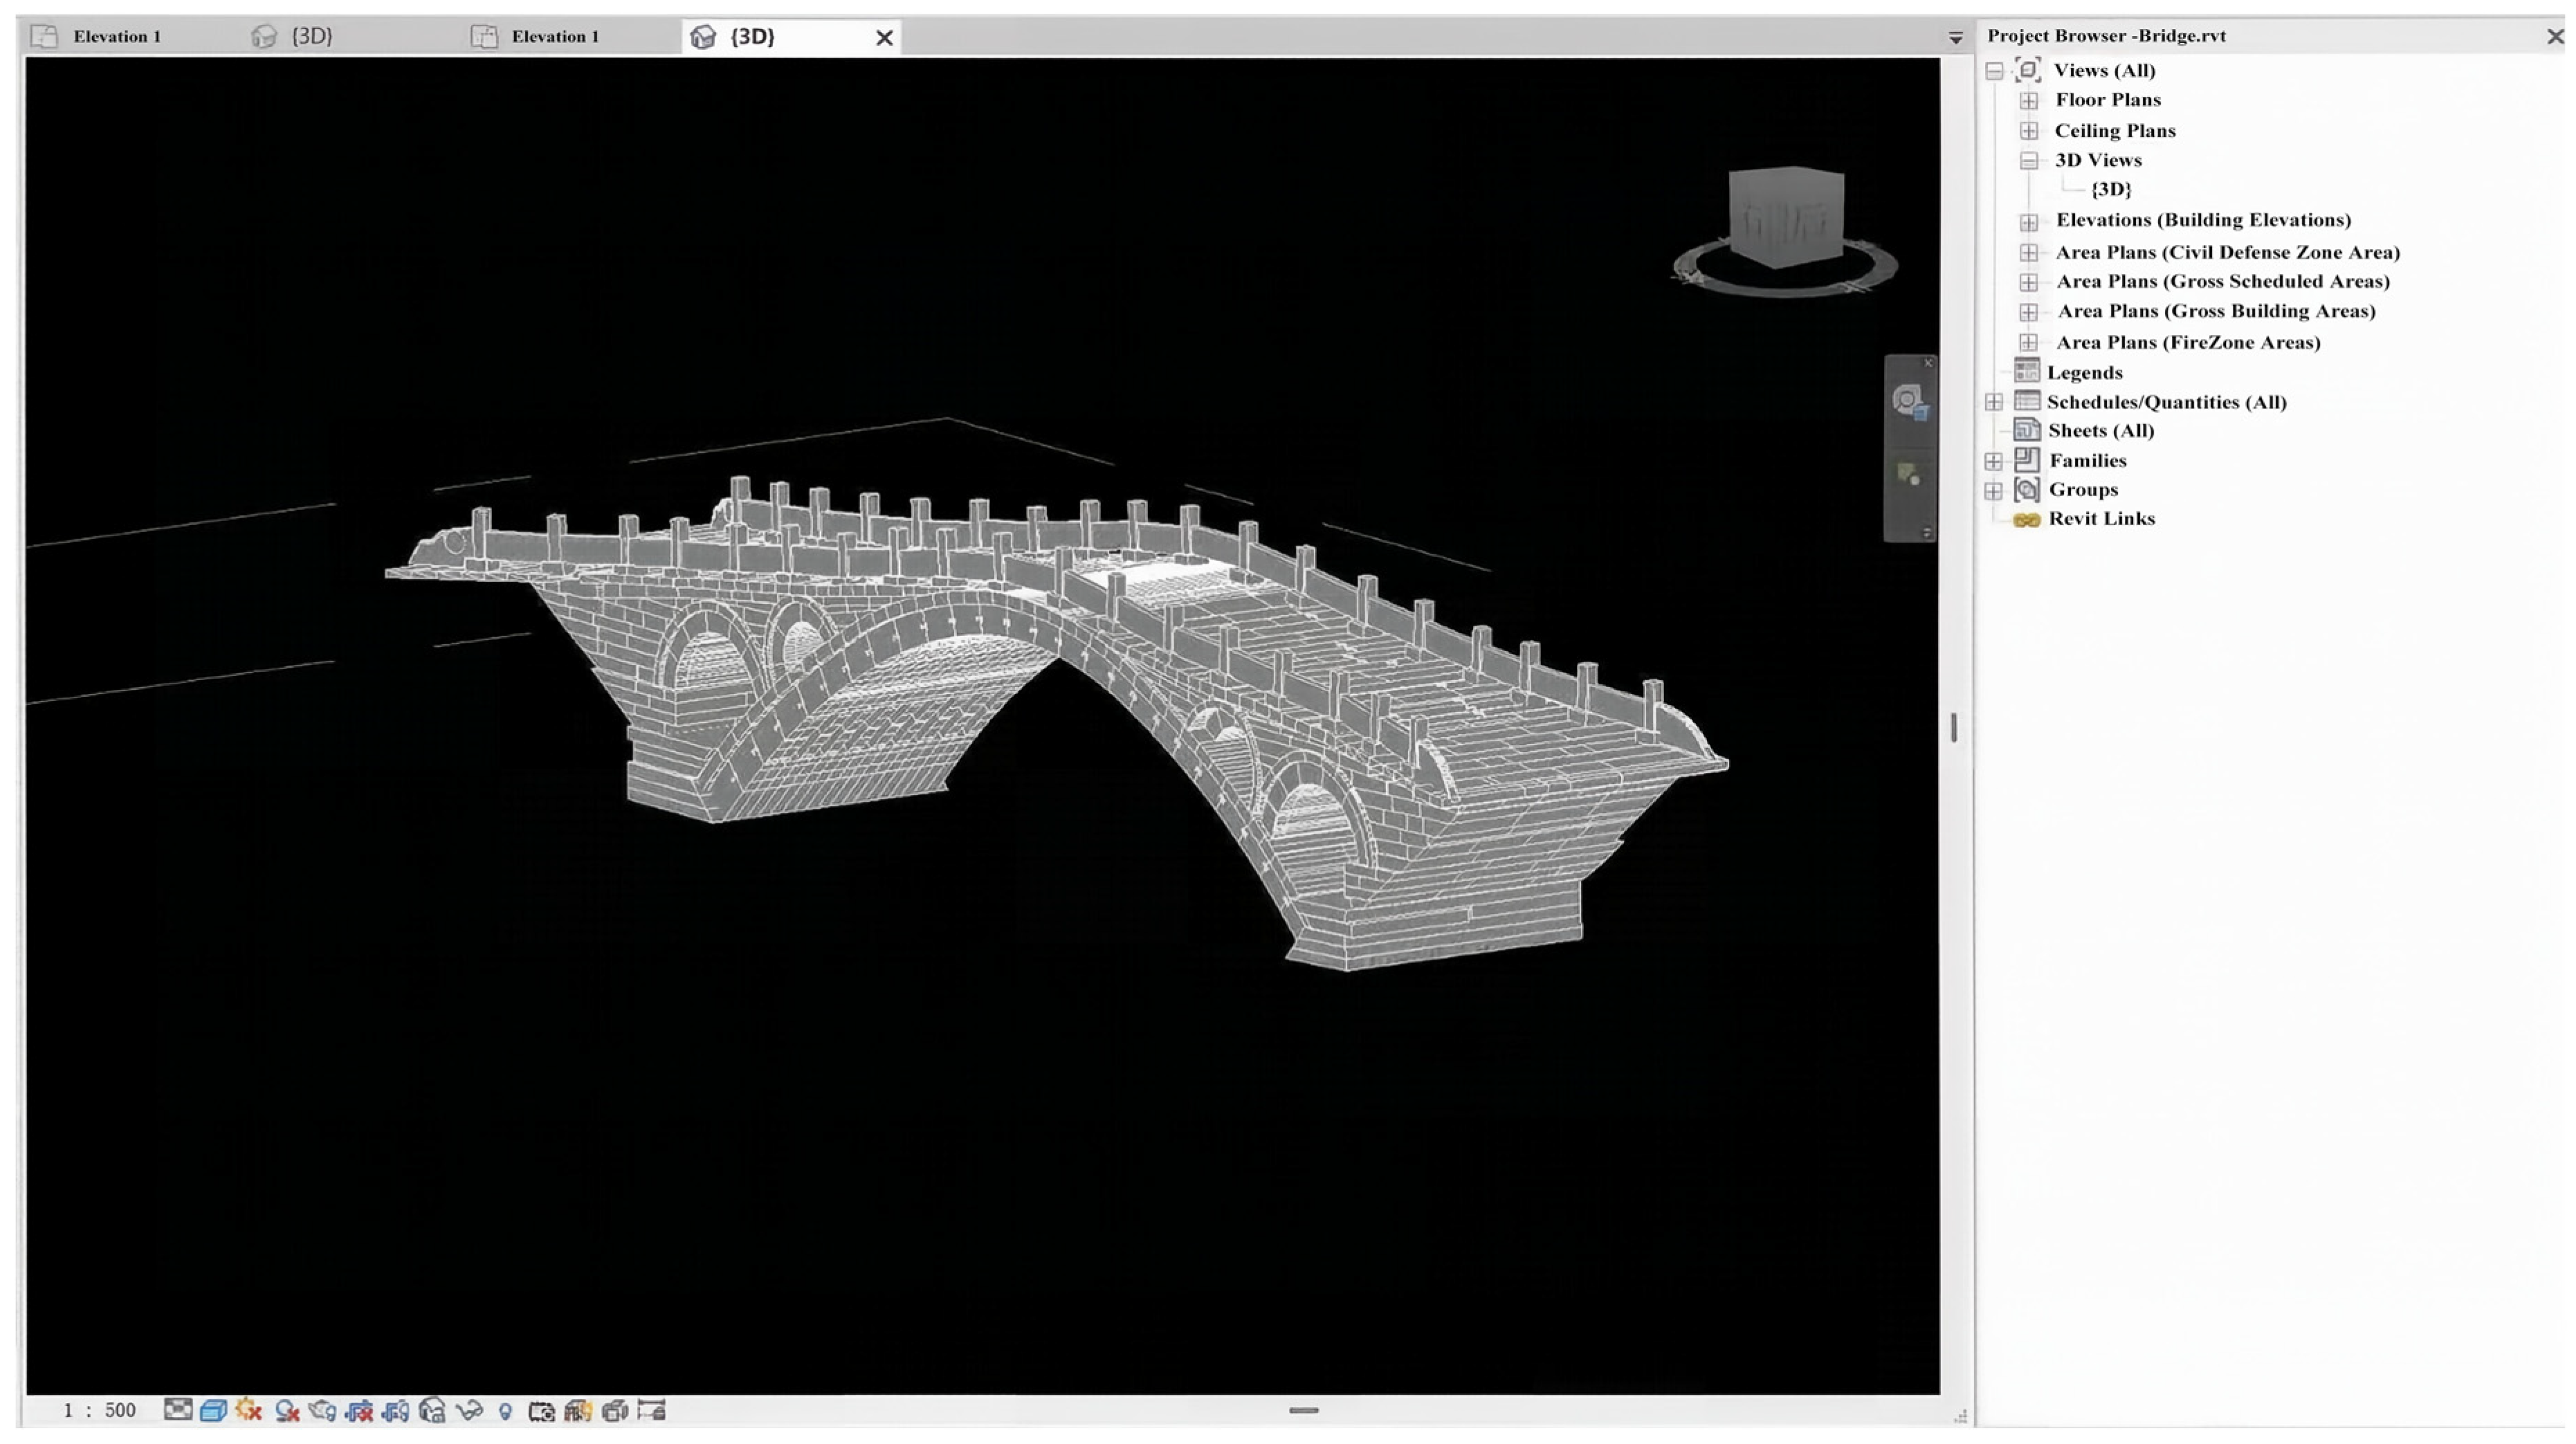Expand Area Plans (Gross Building Areas)
The image size is (2576, 1444).
click(2029, 313)
